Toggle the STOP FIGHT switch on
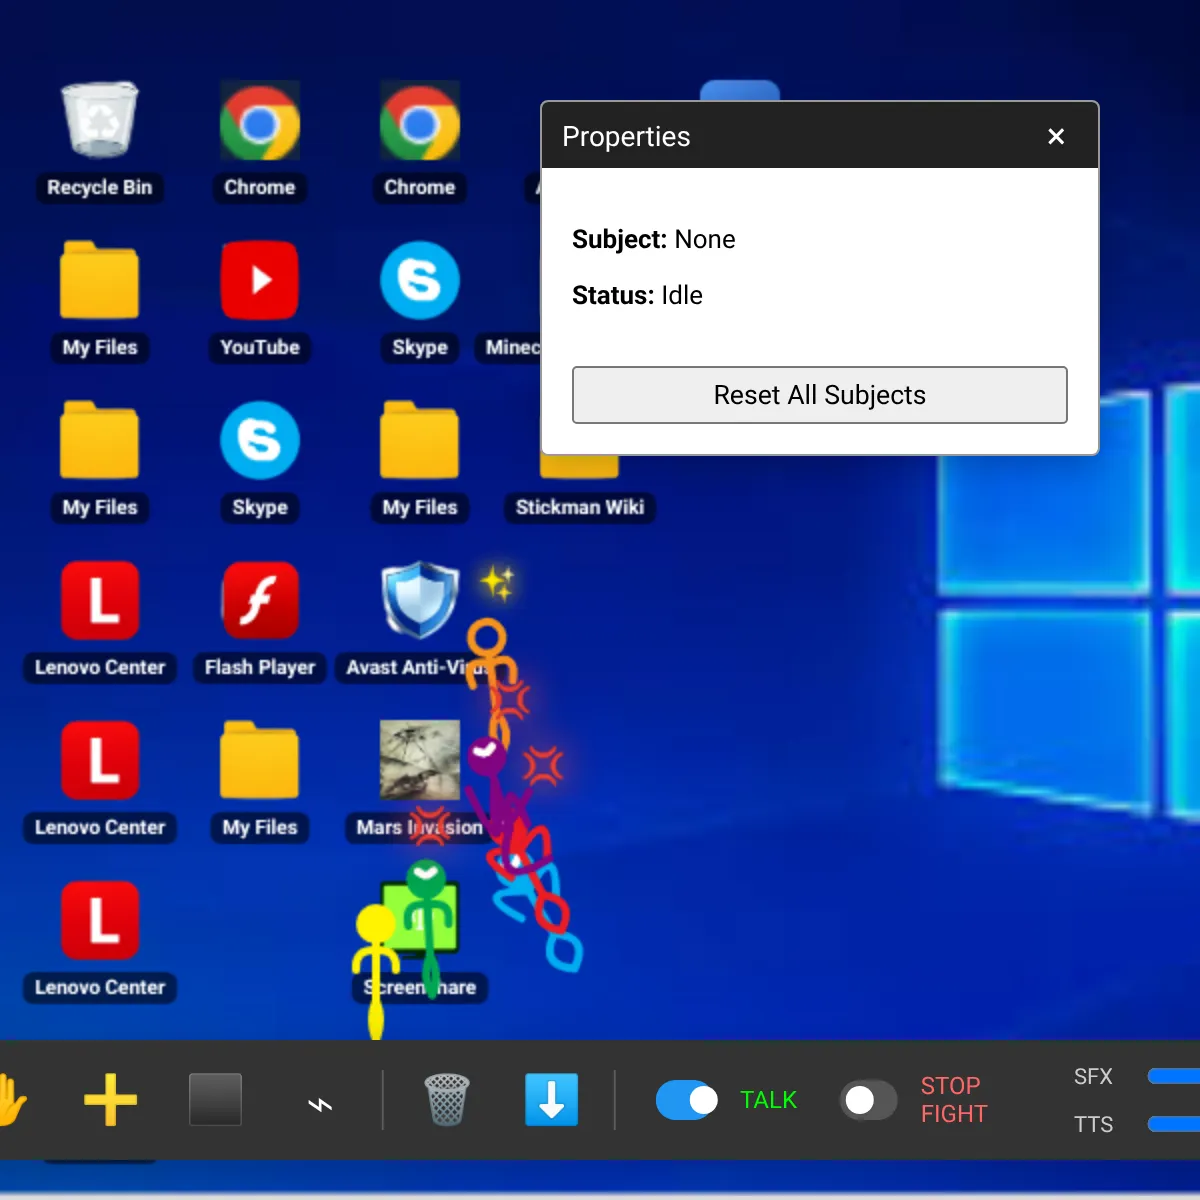Screen dimensions: 1200x1200 tap(868, 1100)
